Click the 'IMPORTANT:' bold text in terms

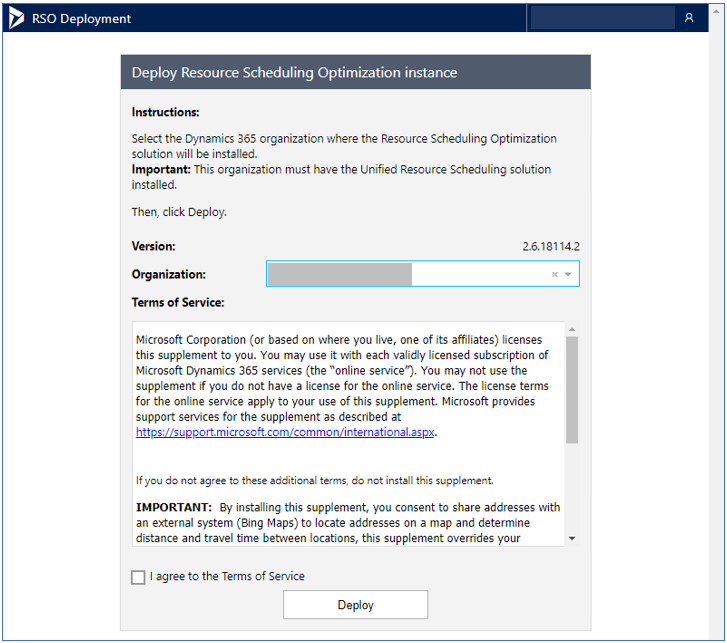tap(174, 507)
